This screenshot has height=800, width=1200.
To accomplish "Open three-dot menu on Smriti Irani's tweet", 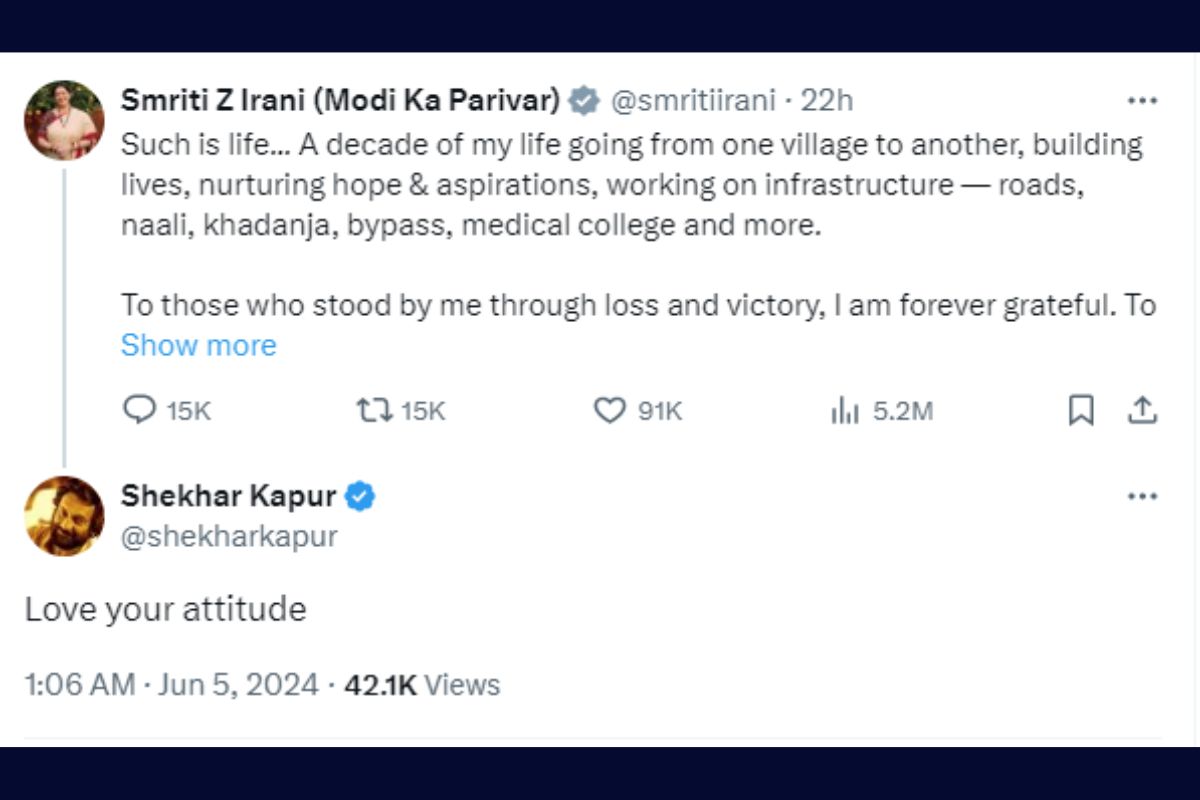I will (x=1142, y=100).
